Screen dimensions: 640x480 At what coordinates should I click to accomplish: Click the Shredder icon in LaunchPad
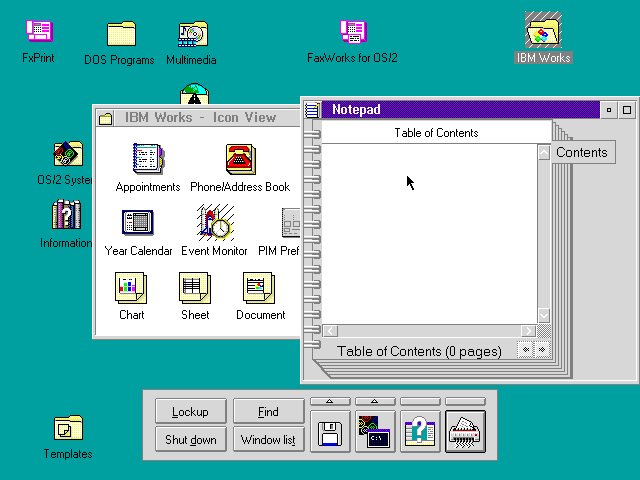tap(465, 432)
